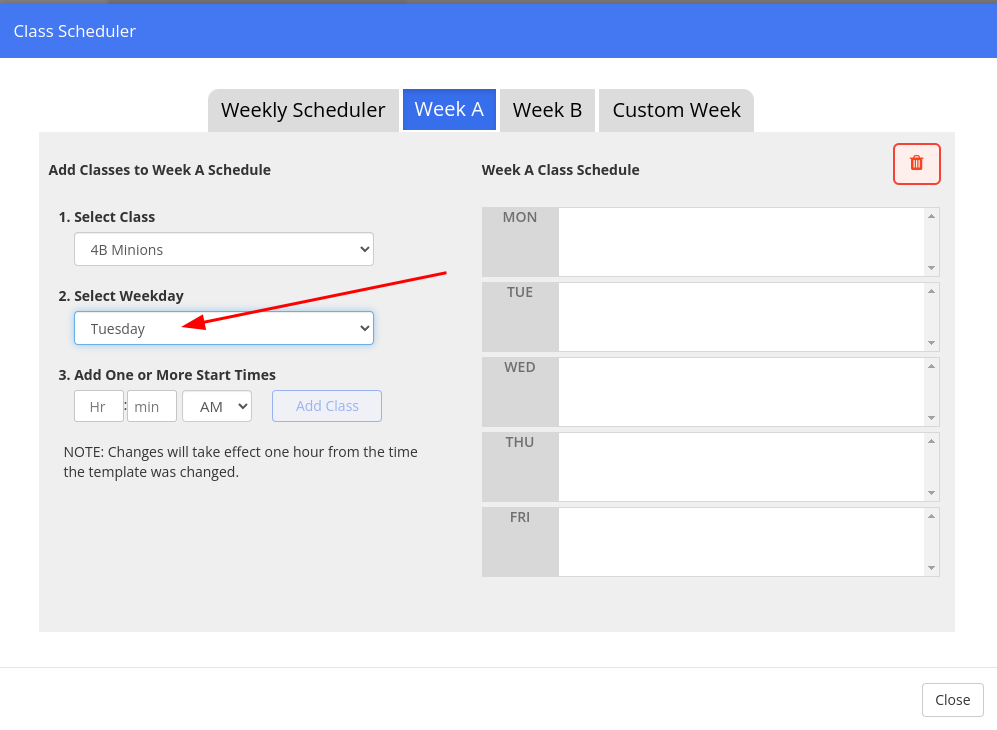Click the '1. Select Class' label
The width and height of the screenshot is (997, 730).
[x=107, y=217]
